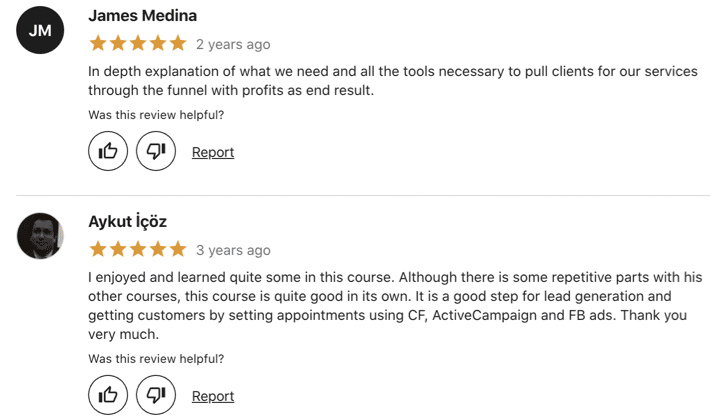Click the last star in Aykut İçöz's rating
Screen dimensions: 711x420
point(178,249)
